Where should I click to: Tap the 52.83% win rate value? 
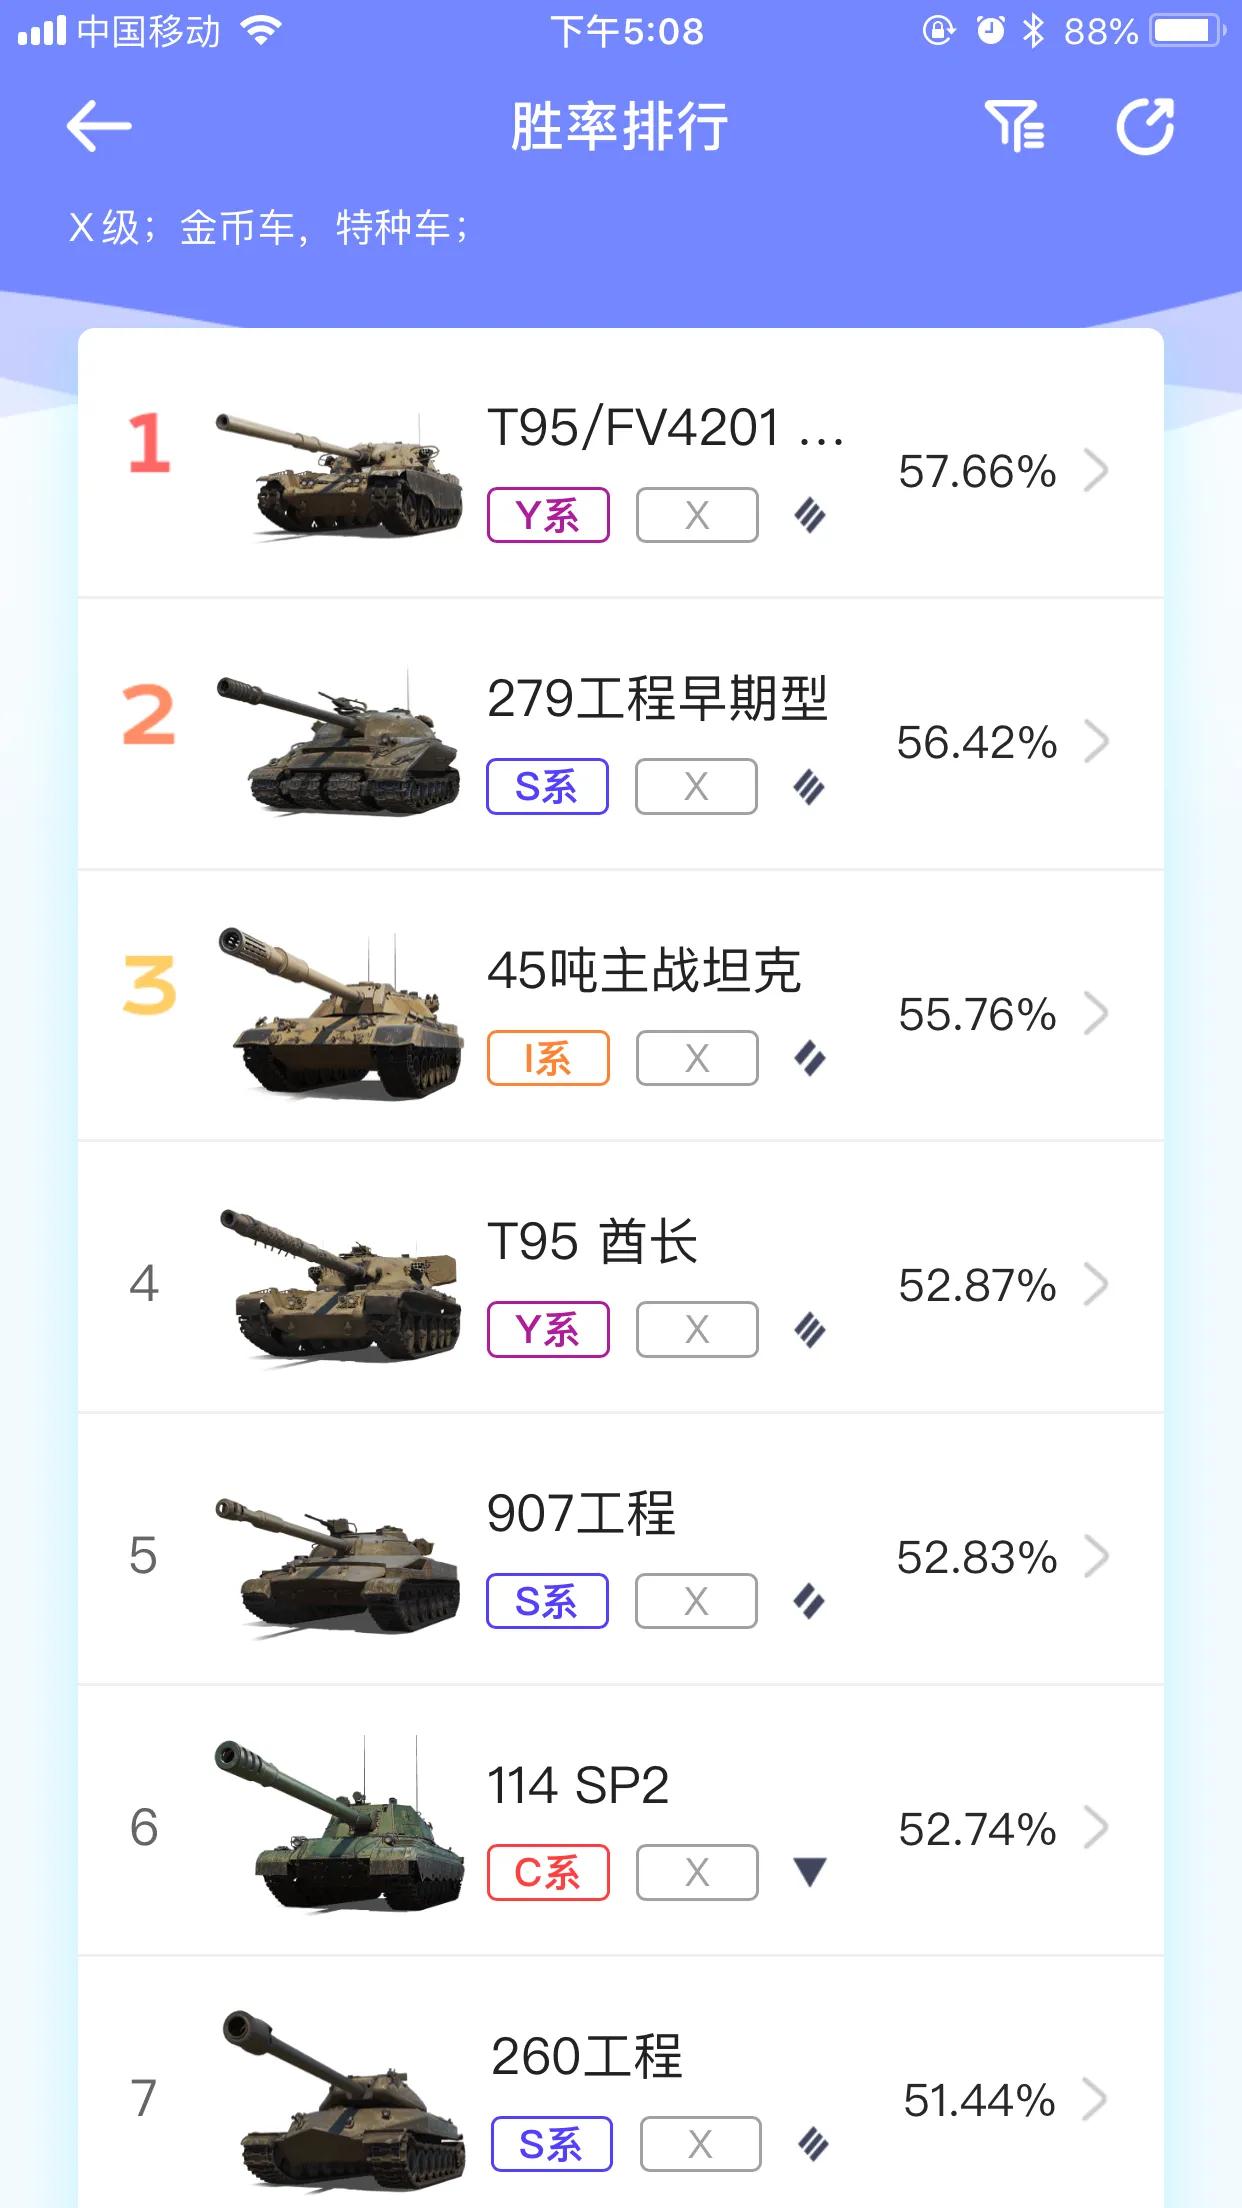pyautogui.click(x=977, y=1557)
